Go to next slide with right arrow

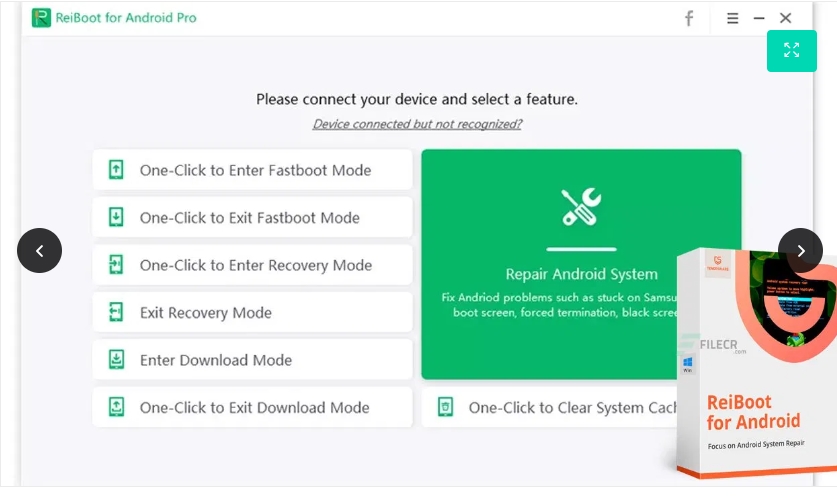pyautogui.click(x=800, y=250)
